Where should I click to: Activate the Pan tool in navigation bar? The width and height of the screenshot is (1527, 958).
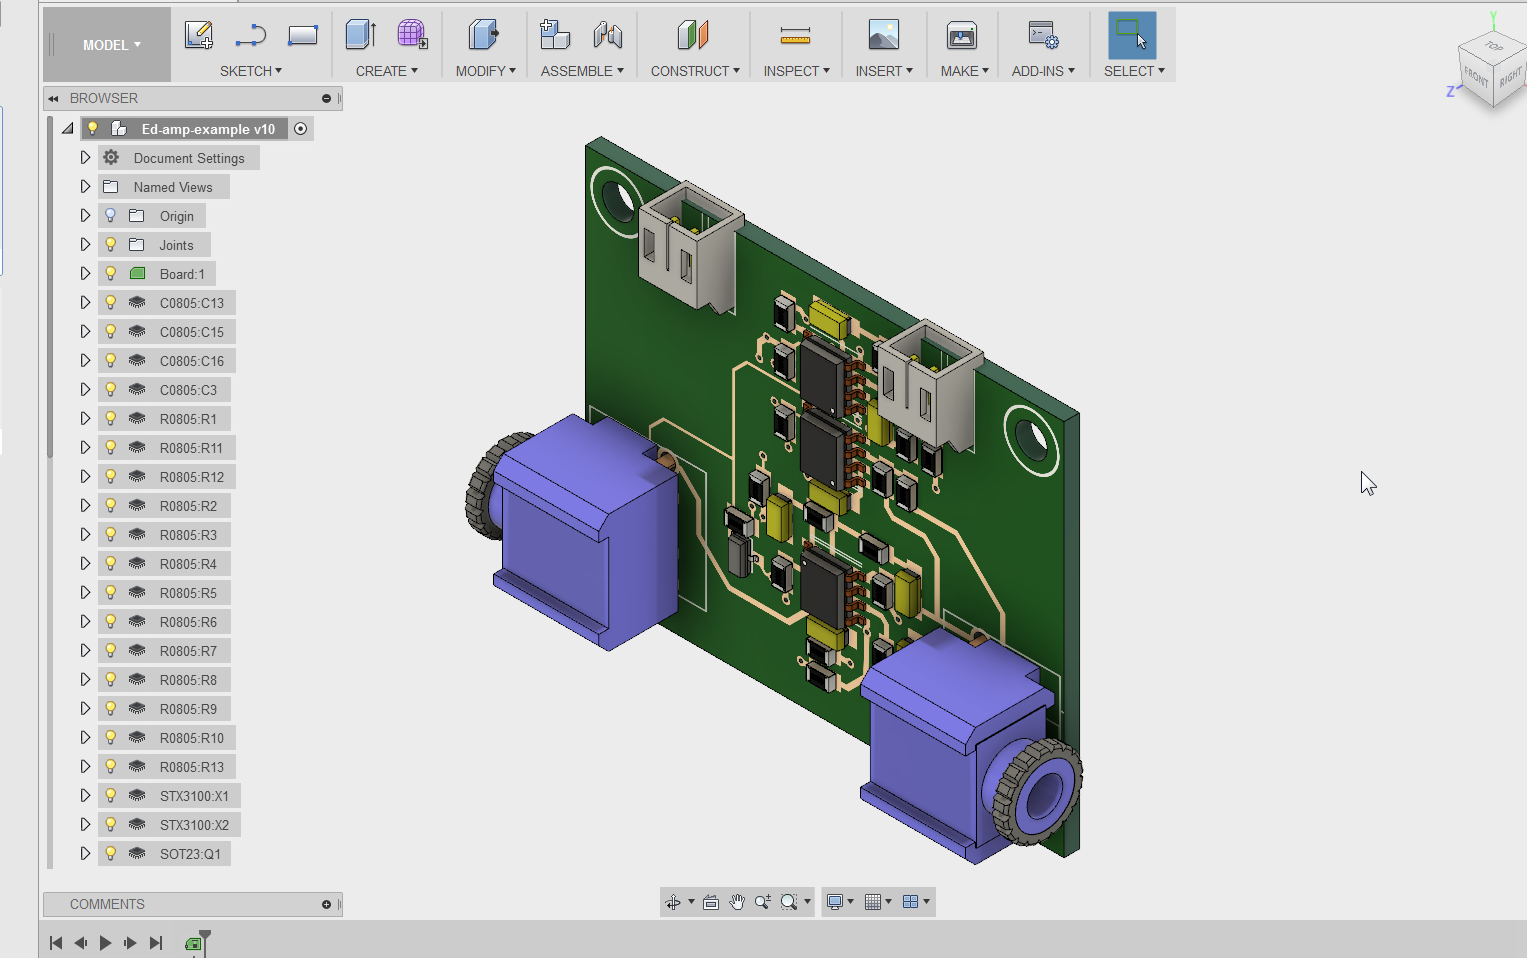point(737,901)
